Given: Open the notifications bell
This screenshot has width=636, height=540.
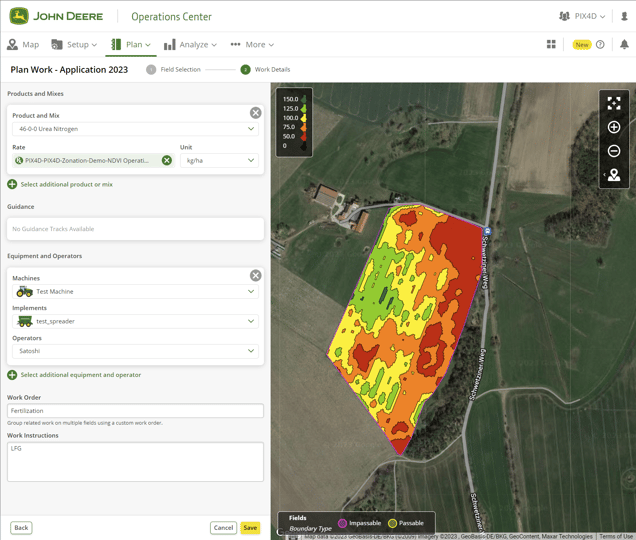Looking at the screenshot, I should coord(624,45).
